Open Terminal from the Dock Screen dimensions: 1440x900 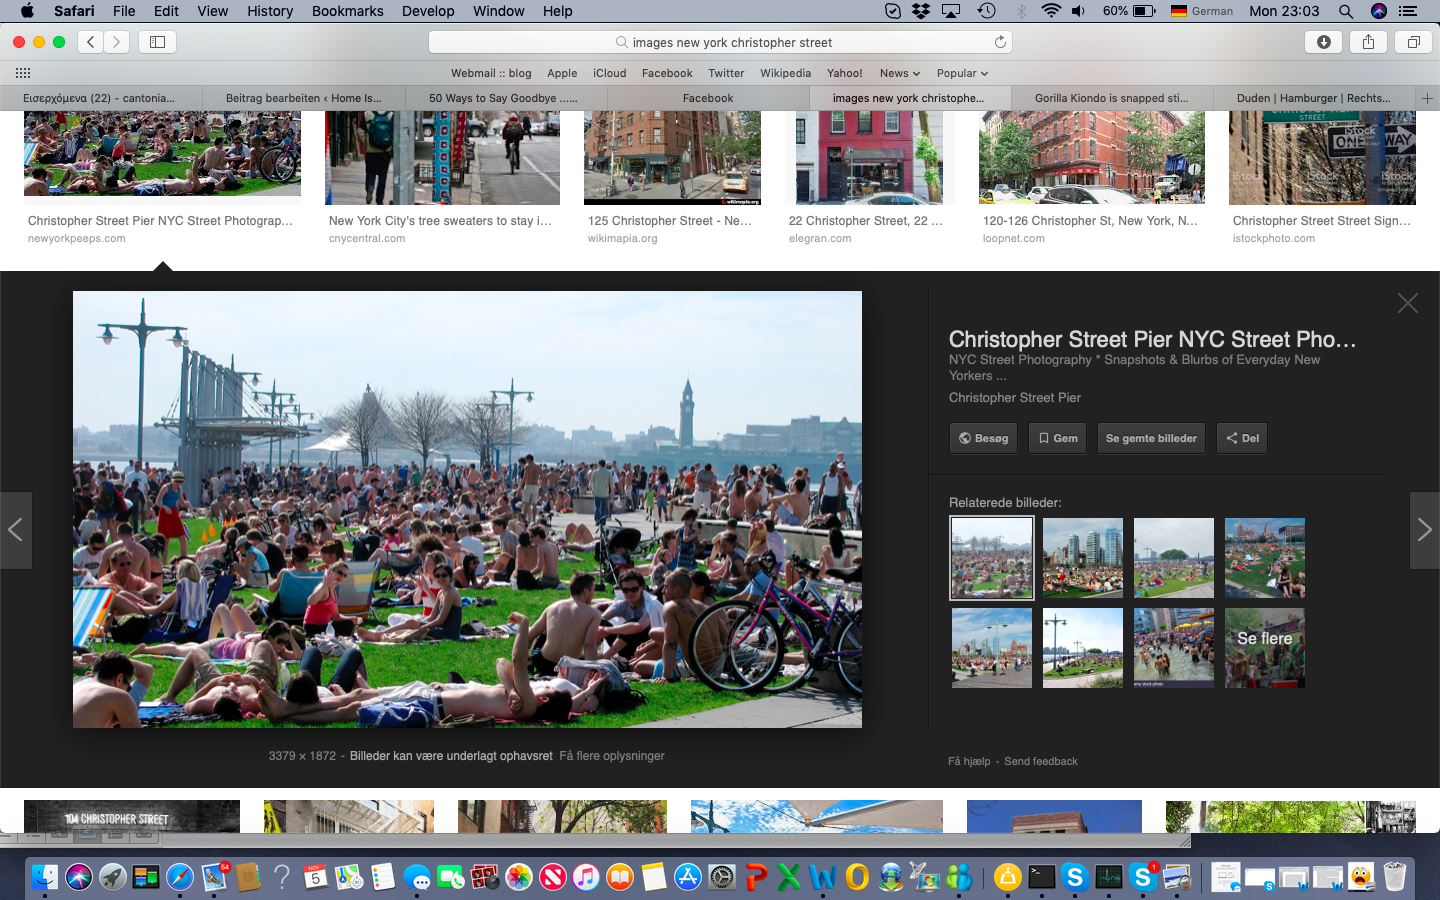click(1042, 877)
